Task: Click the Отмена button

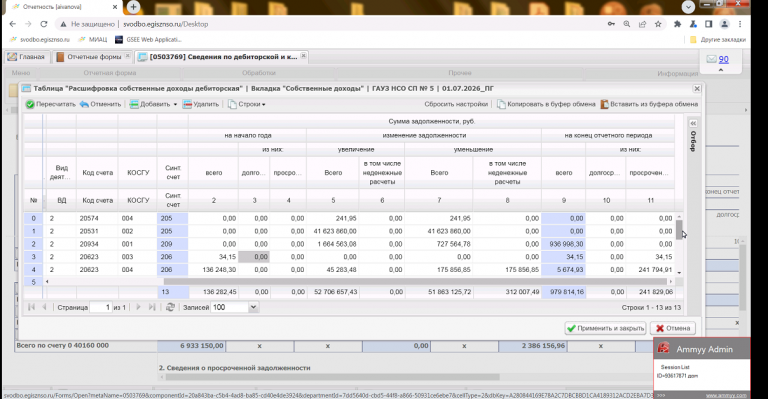Action: click(673, 328)
